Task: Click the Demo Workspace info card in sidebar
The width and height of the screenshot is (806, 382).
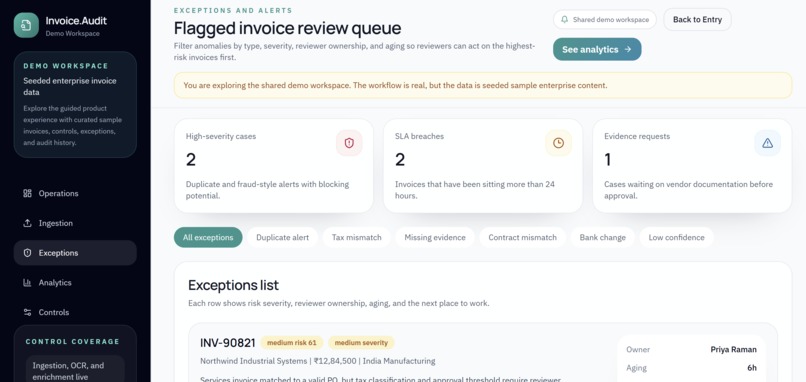Action: pos(75,104)
